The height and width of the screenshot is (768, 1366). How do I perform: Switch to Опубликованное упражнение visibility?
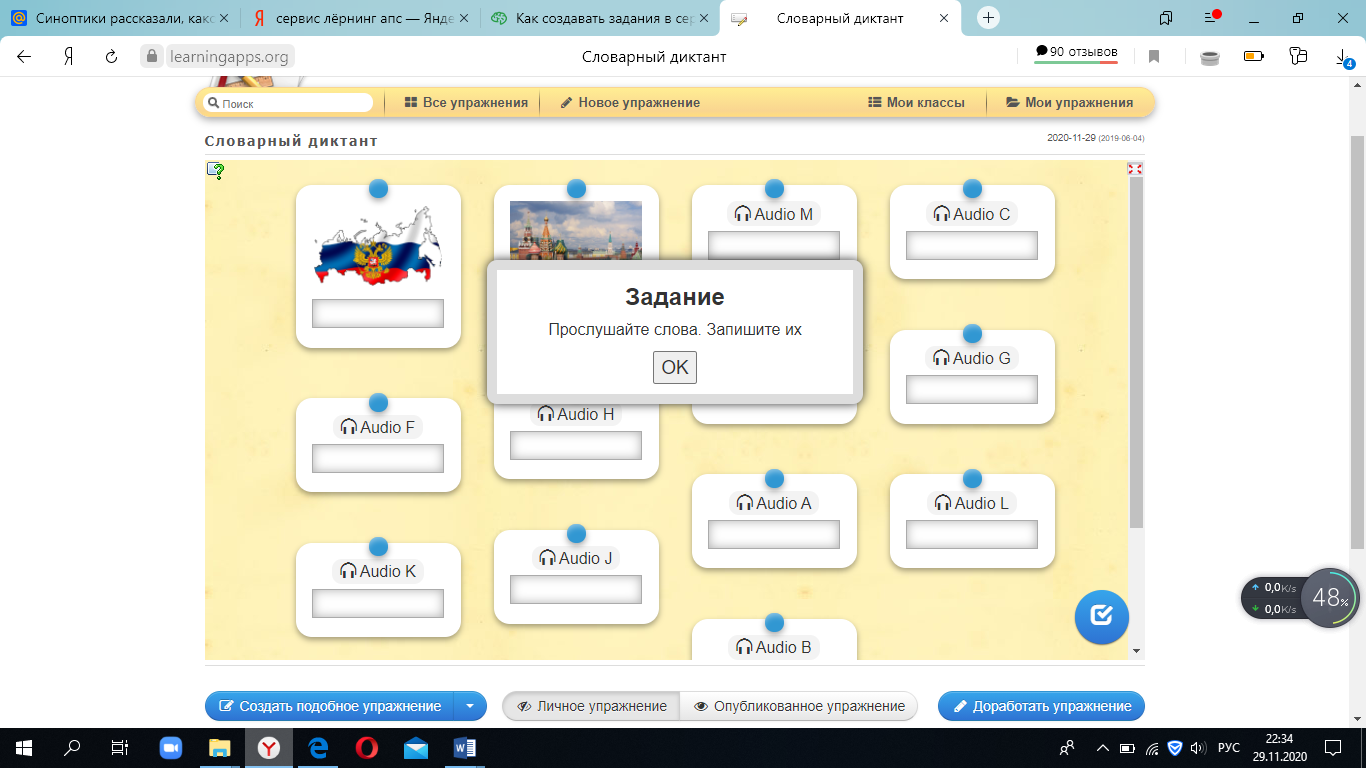coord(798,706)
